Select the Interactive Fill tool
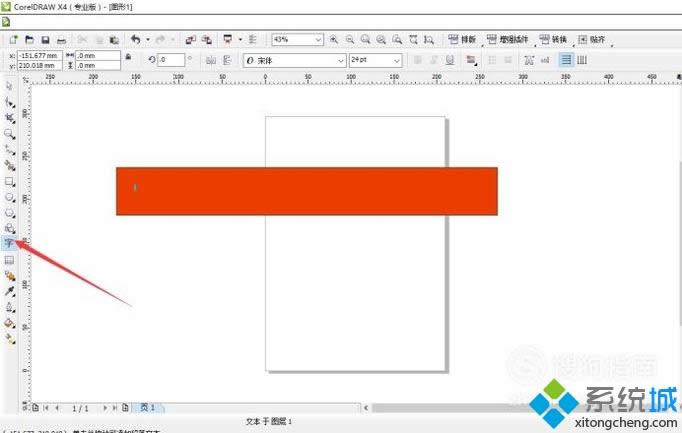This screenshot has width=682, height=433. pyautogui.click(x=10, y=339)
